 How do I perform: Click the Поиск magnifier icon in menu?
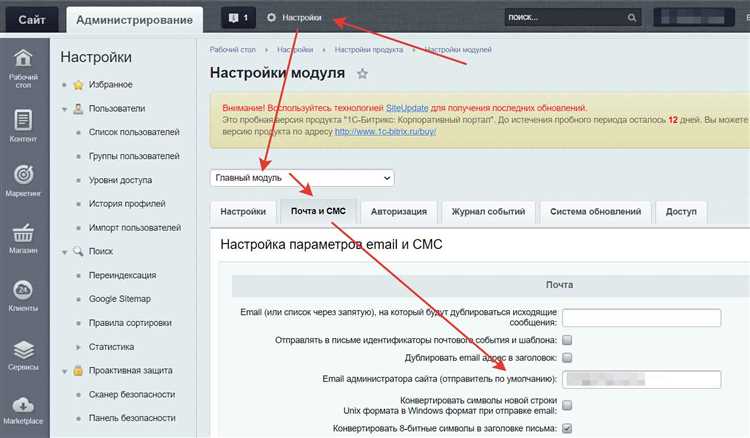point(78,251)
